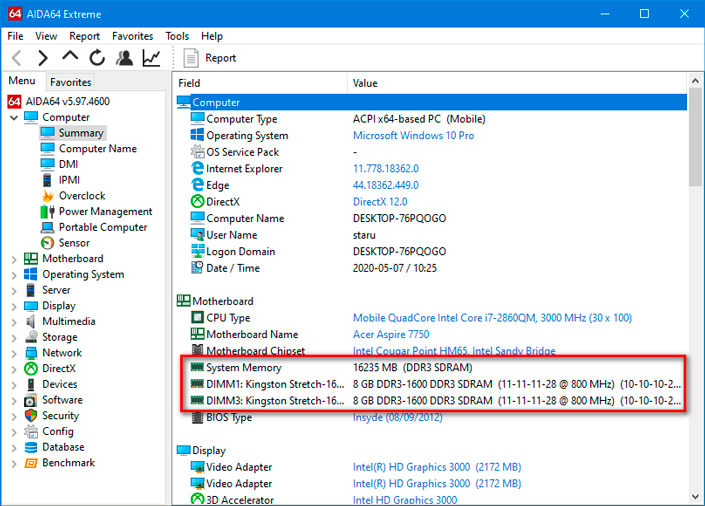
Task: Click the Benchmark icon in the left tree
Action: click(x=31, y=463)
